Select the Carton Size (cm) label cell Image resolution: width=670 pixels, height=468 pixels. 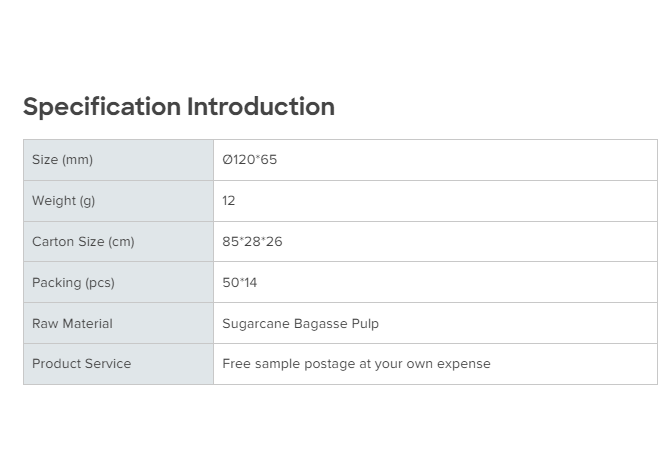118,242
